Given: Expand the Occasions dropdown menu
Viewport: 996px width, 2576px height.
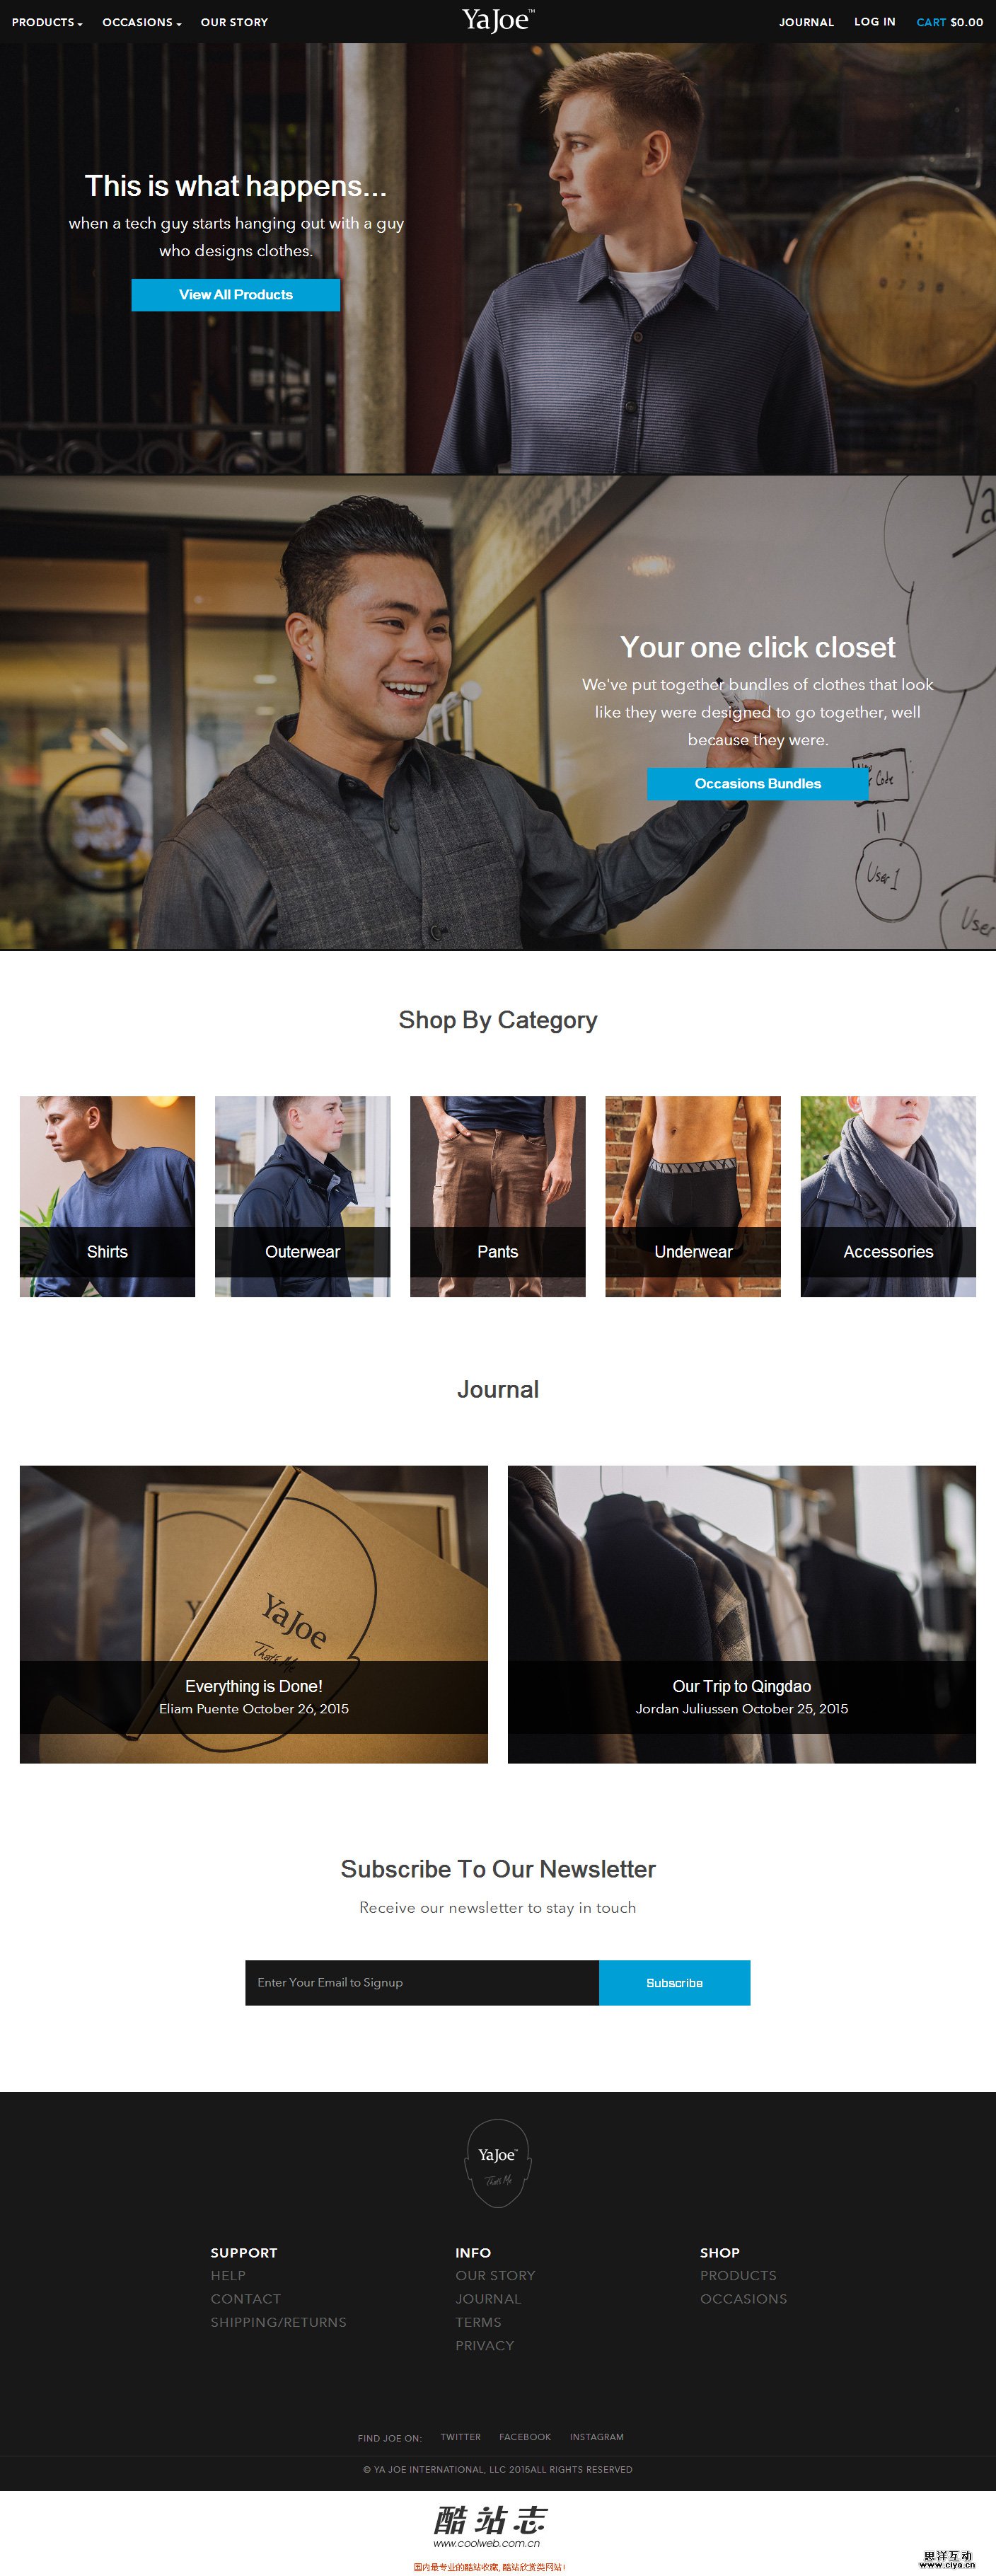Looking at the screenshot, I should coord(142,22).
